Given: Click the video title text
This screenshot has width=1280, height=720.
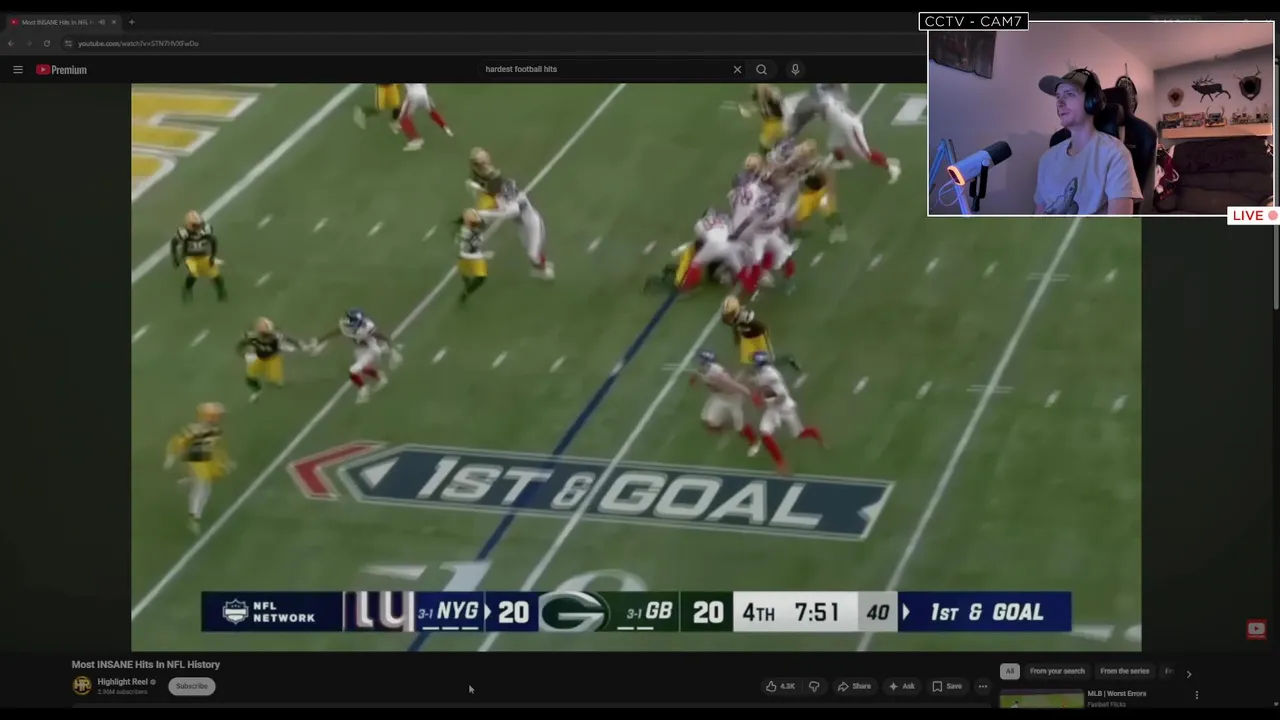Looking at the screenshot, I should tap(146, 664).
